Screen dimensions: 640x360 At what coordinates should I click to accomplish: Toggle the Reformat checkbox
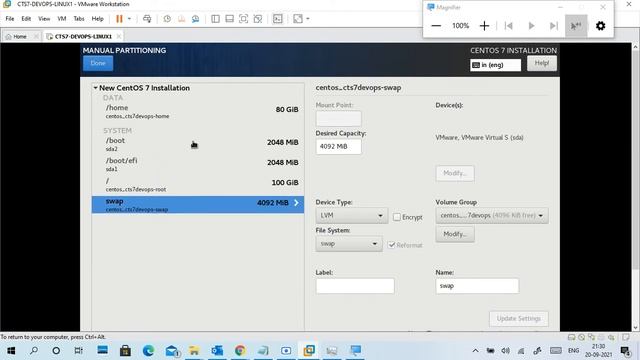[392, 245]
